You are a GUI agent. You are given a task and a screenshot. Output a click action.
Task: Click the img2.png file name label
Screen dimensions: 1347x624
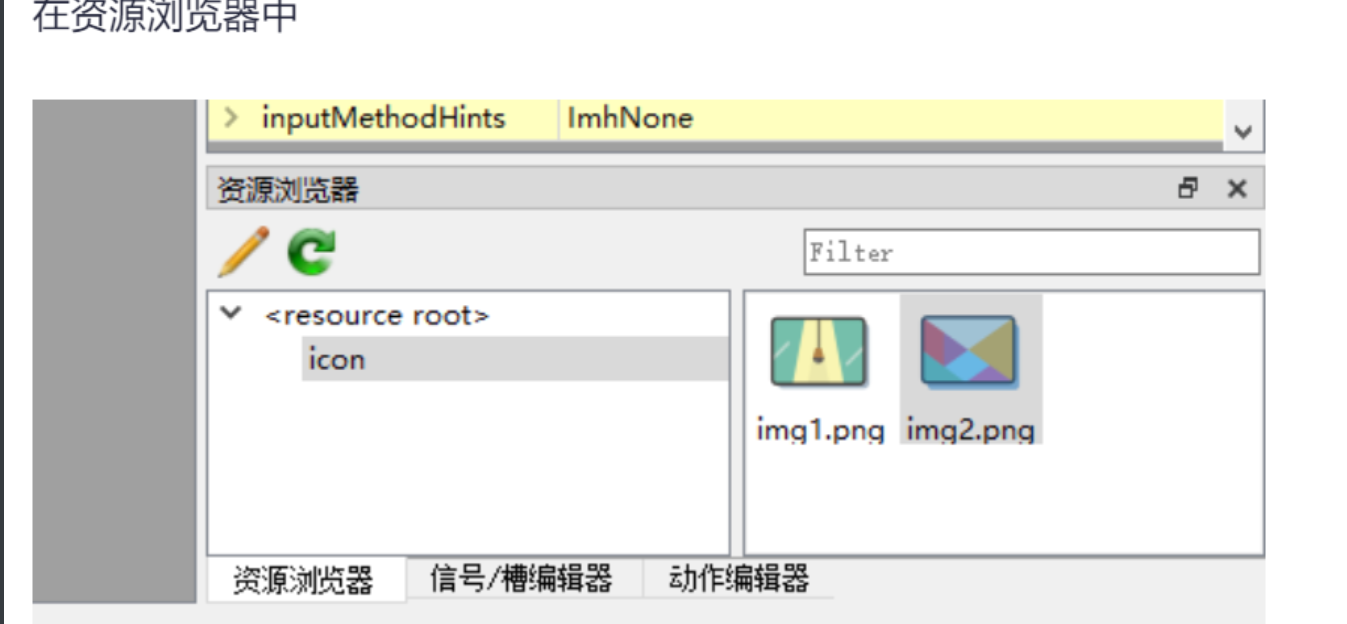point(970,430)
